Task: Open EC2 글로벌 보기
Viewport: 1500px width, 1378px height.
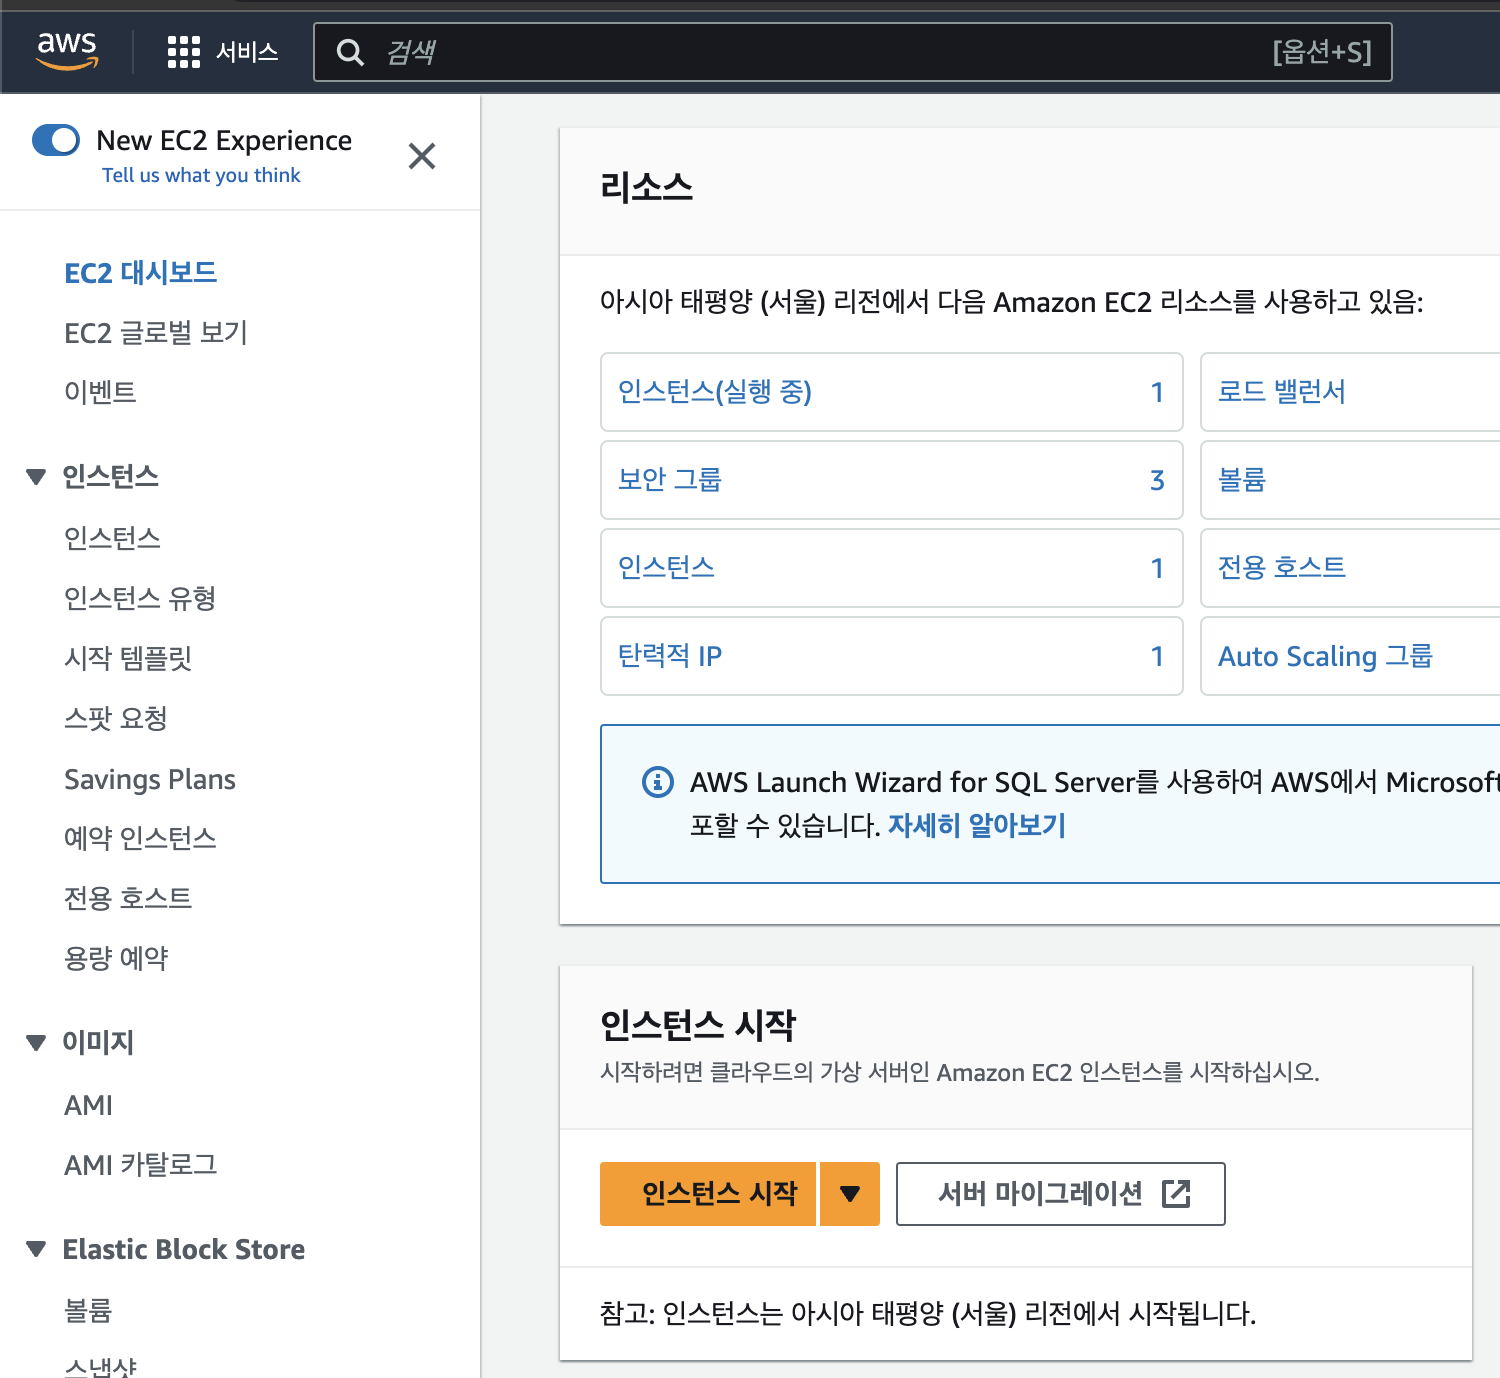Action: coord(156,333)
